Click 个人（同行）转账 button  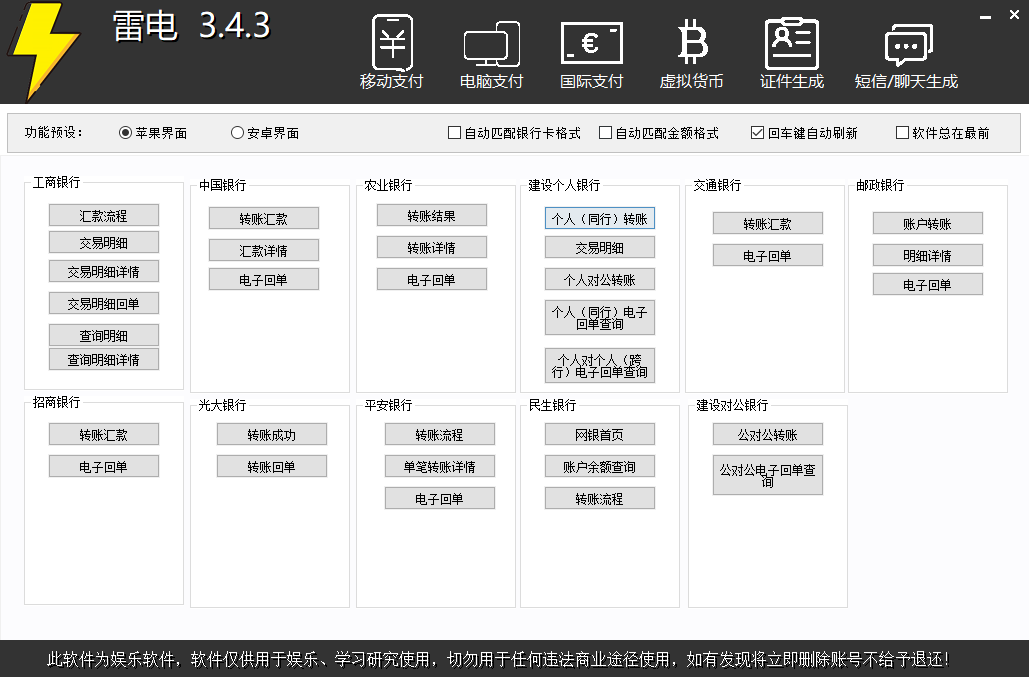click(x=600, y=218)
